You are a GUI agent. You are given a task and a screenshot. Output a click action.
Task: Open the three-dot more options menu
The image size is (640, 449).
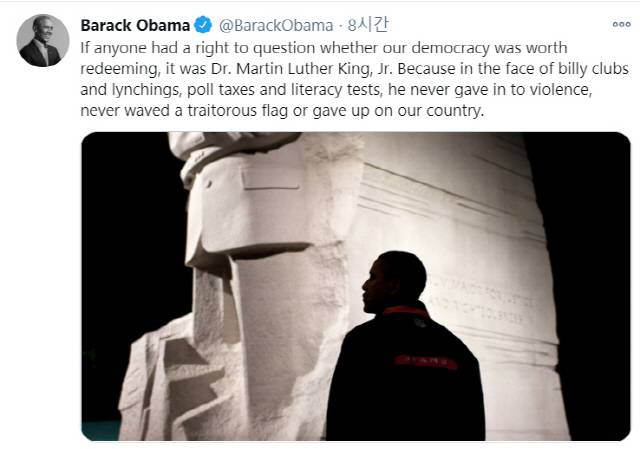click(621, 24)
